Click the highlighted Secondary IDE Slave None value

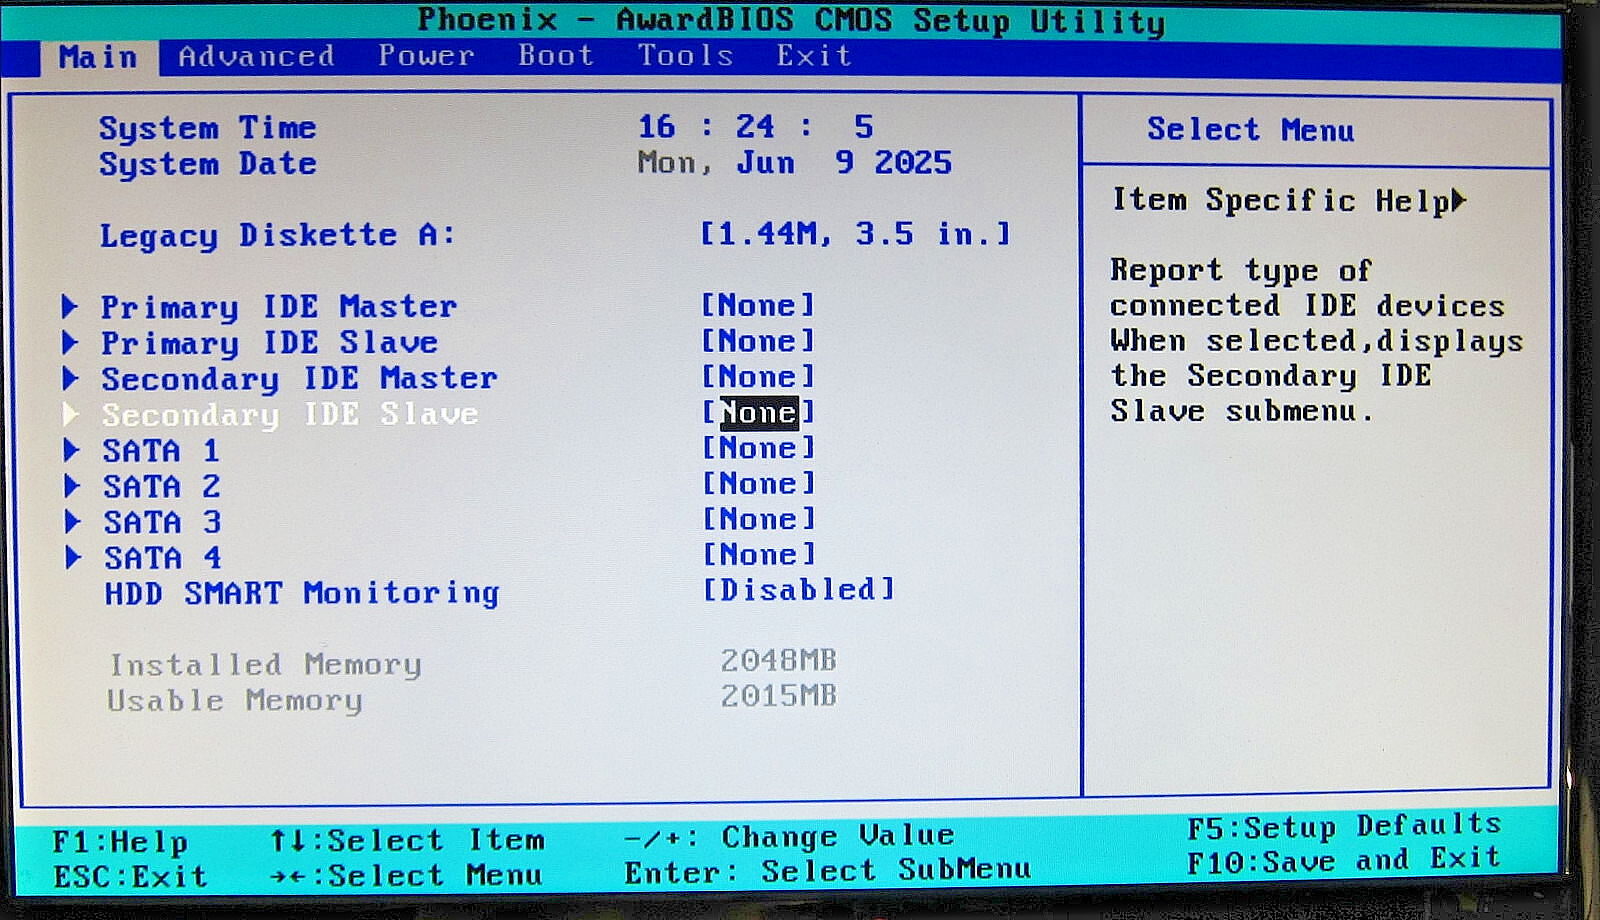[758, 412]
